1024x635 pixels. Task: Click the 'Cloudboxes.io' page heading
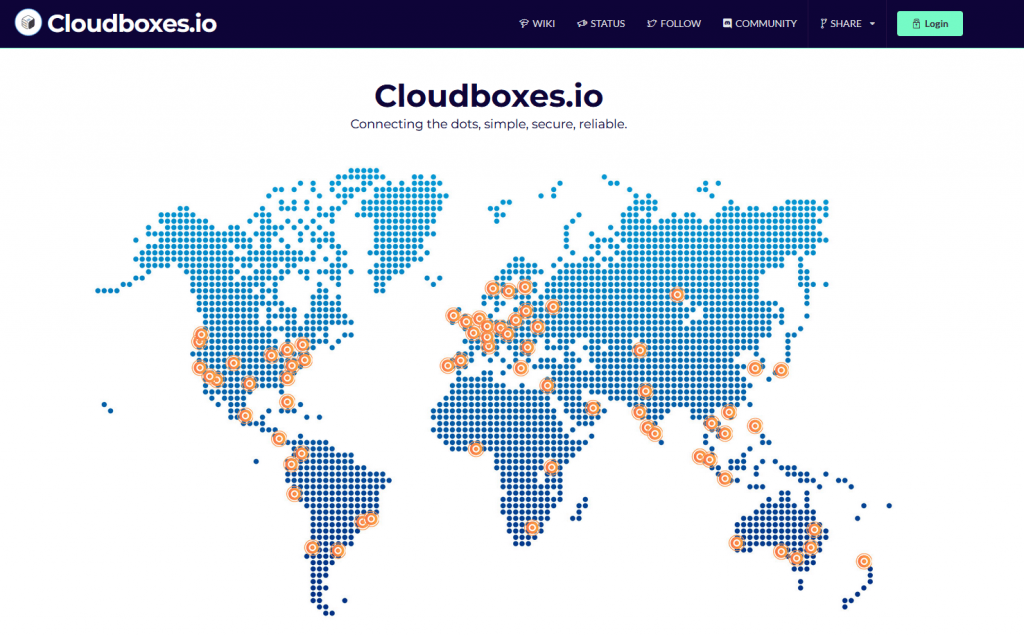click(x=488, y=95)
